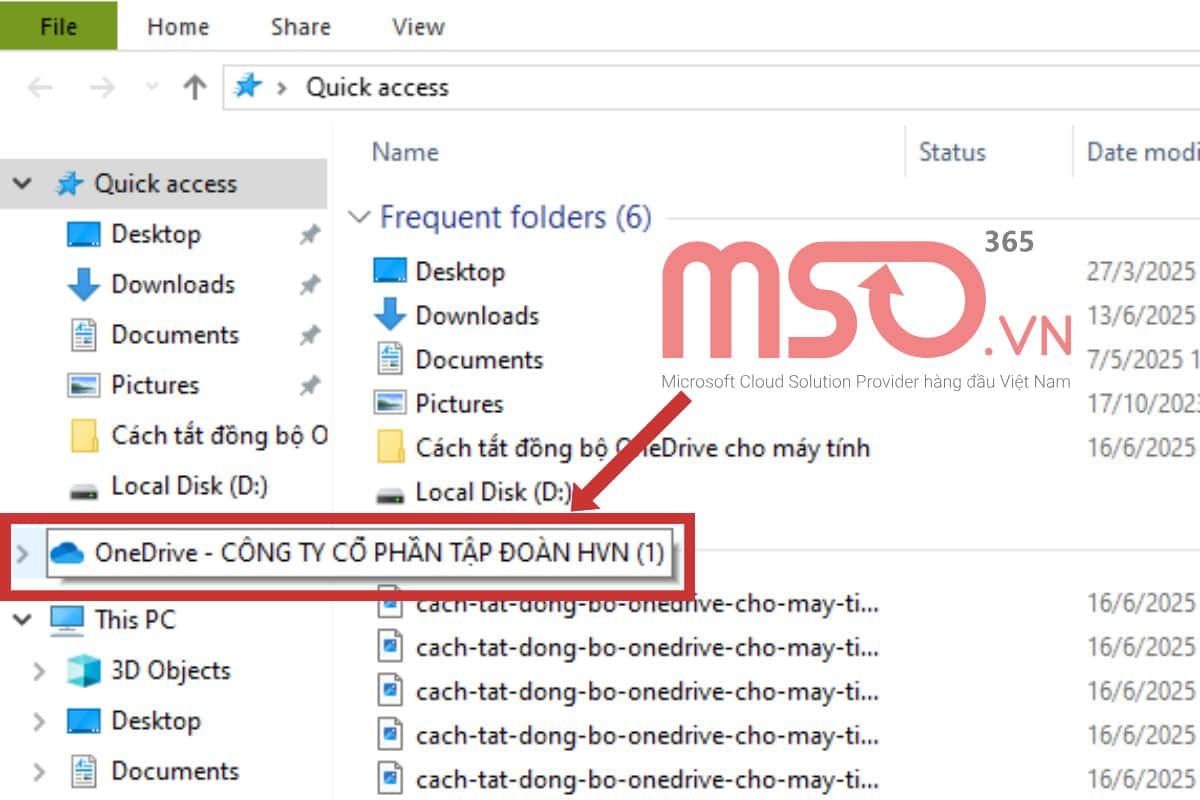The image size is (1200, 800).
Task: Click the 7/5/2025 date for Documents
Action: pyautogui.click(x=1142, y=360)
